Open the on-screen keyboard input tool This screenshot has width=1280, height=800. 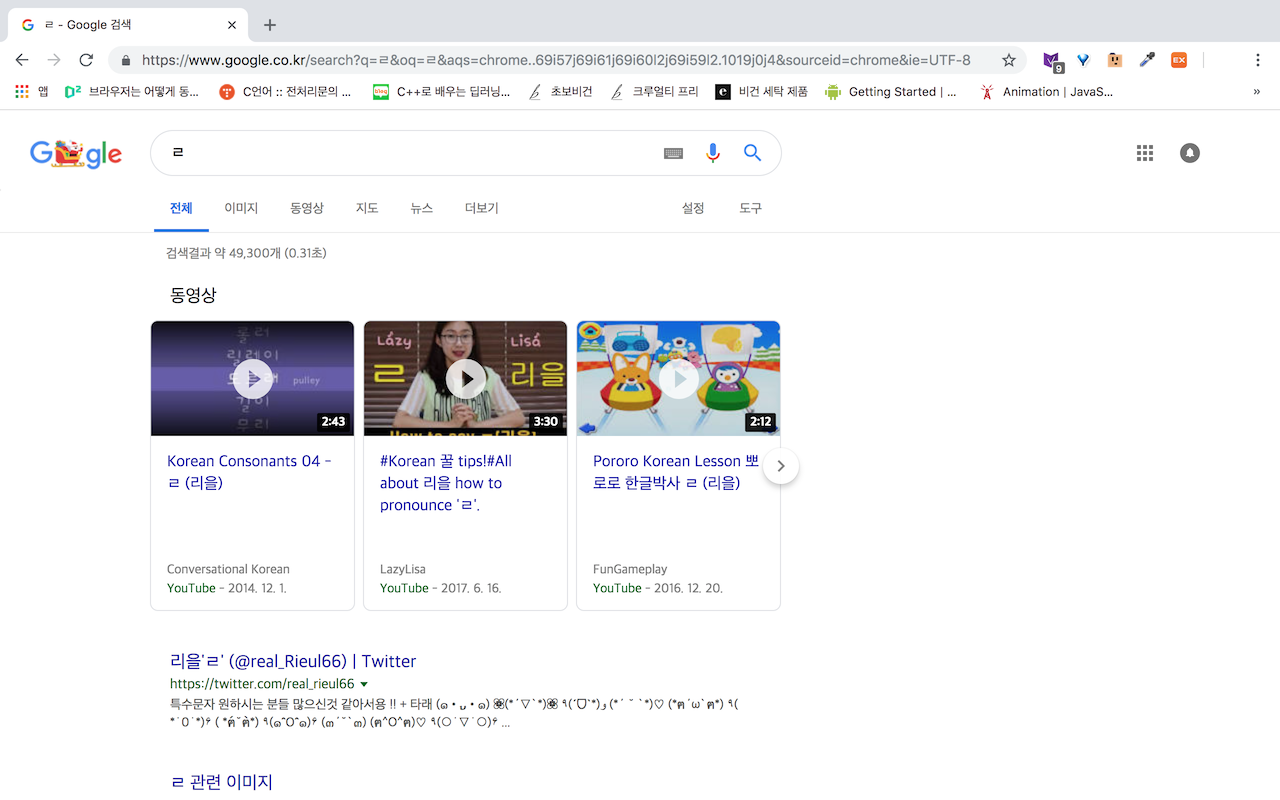click(x=673, y=153)
